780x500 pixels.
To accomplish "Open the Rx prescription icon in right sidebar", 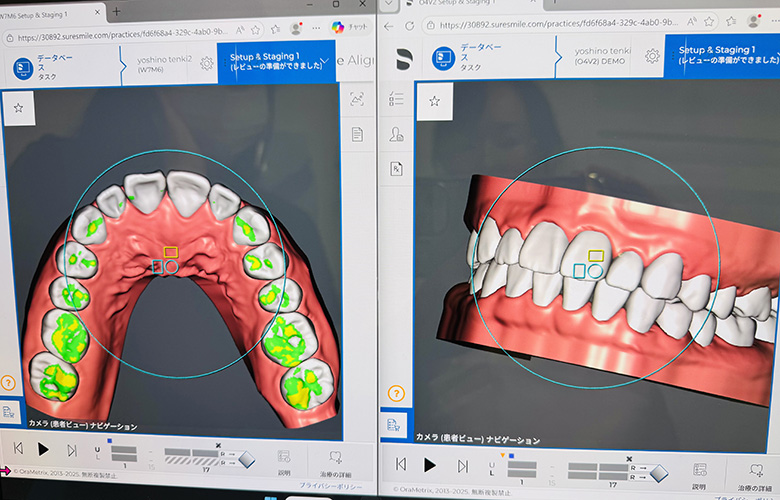I will (396, 168).
